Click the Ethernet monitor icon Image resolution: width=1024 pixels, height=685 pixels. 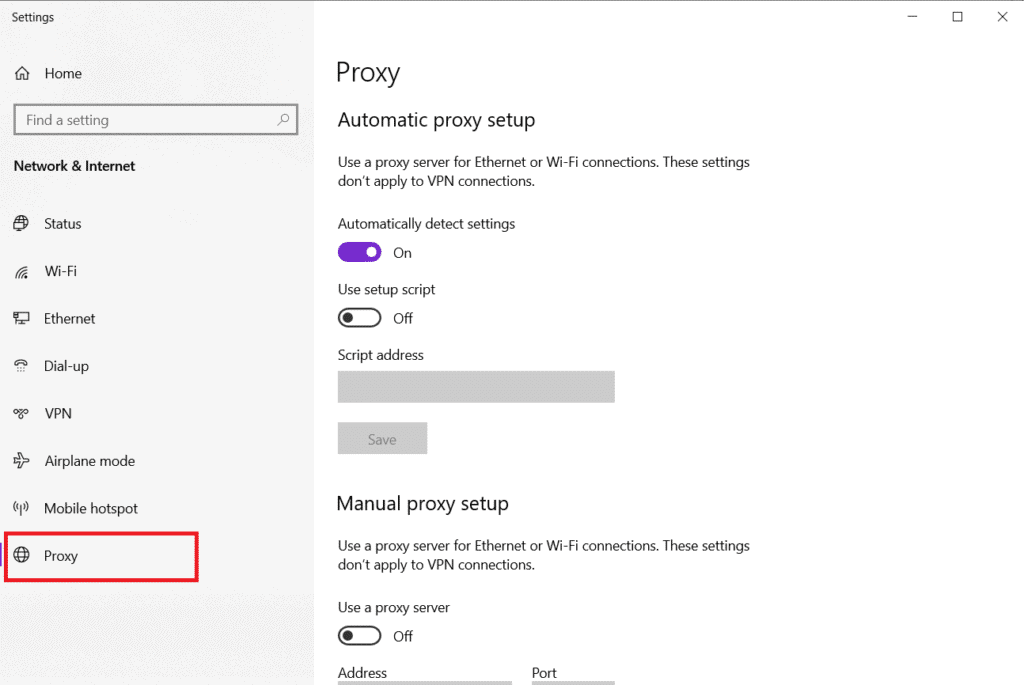(22, 318)
